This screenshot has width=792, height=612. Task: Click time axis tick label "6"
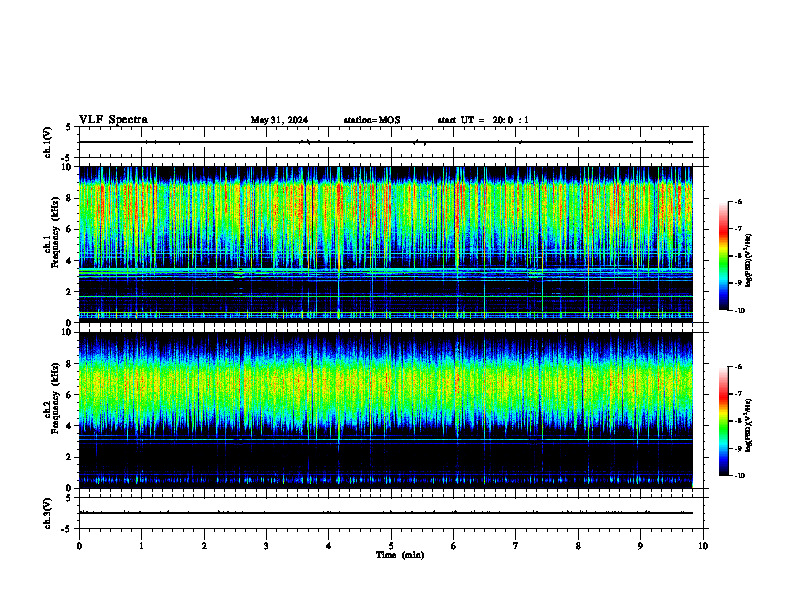click(x=454, y=546)
